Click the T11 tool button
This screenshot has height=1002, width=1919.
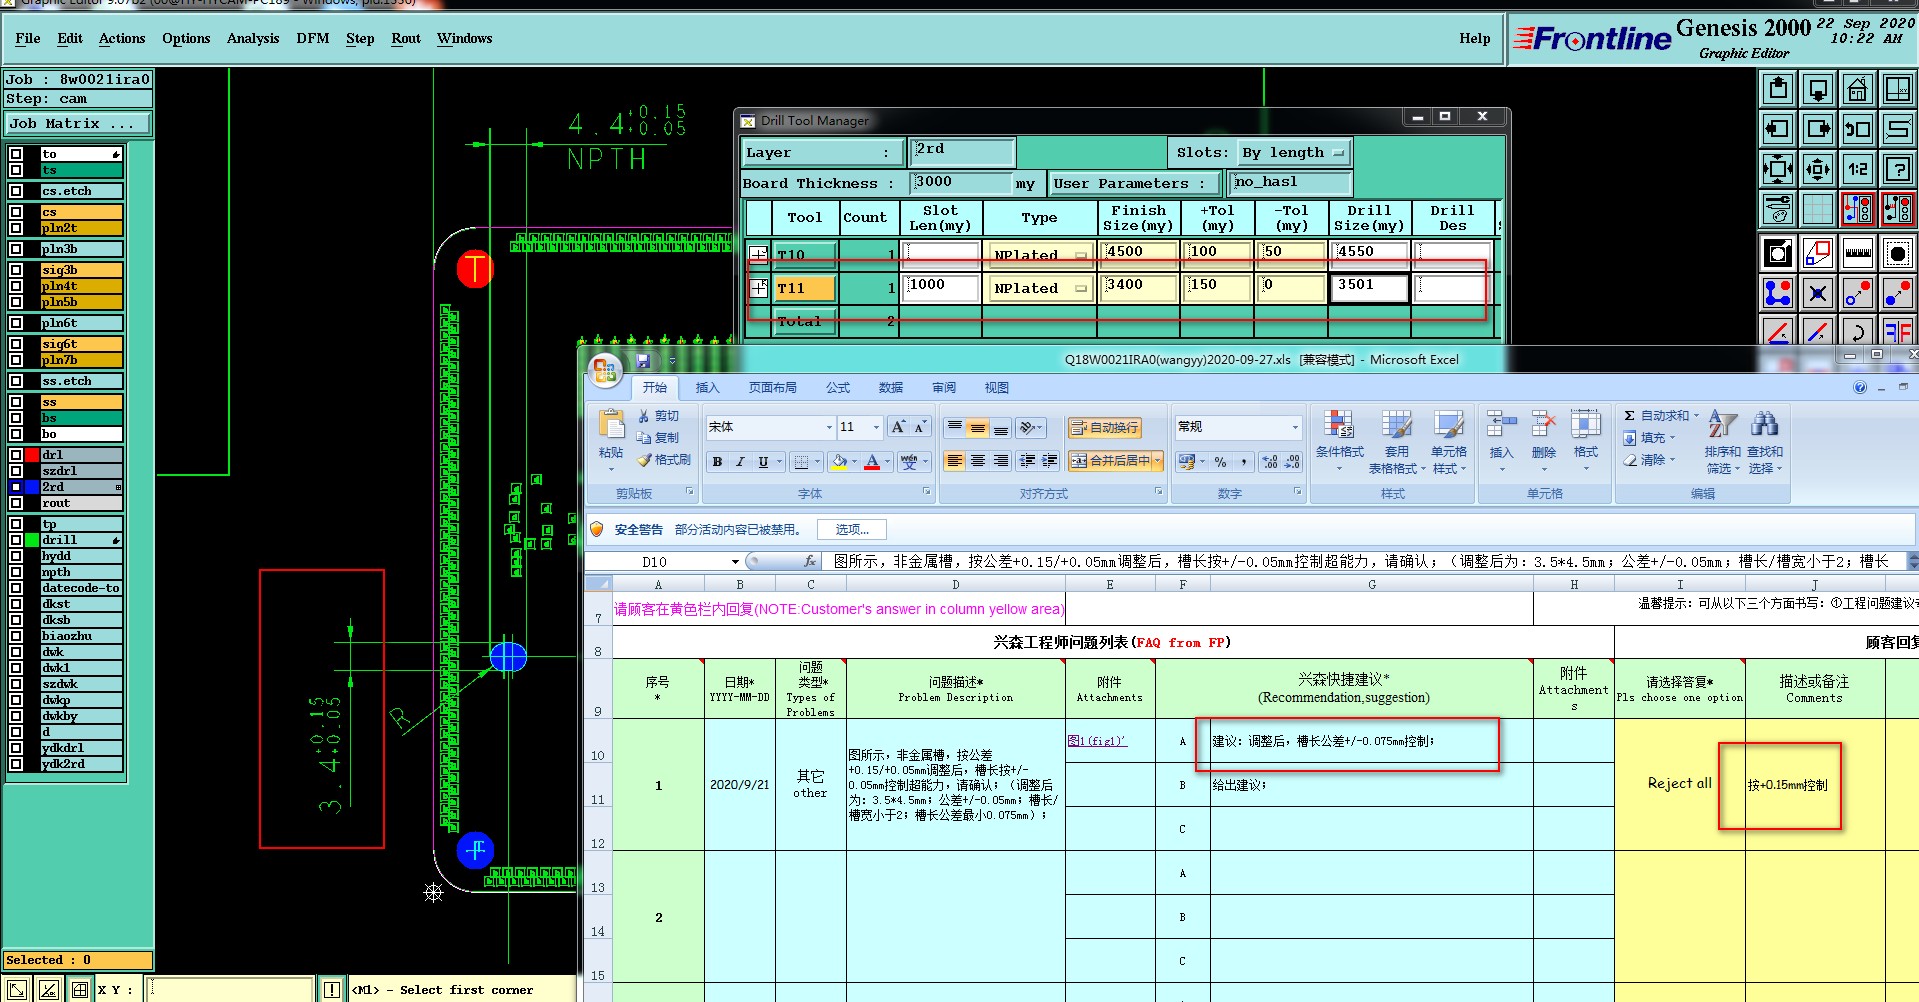tap(805, 288)
